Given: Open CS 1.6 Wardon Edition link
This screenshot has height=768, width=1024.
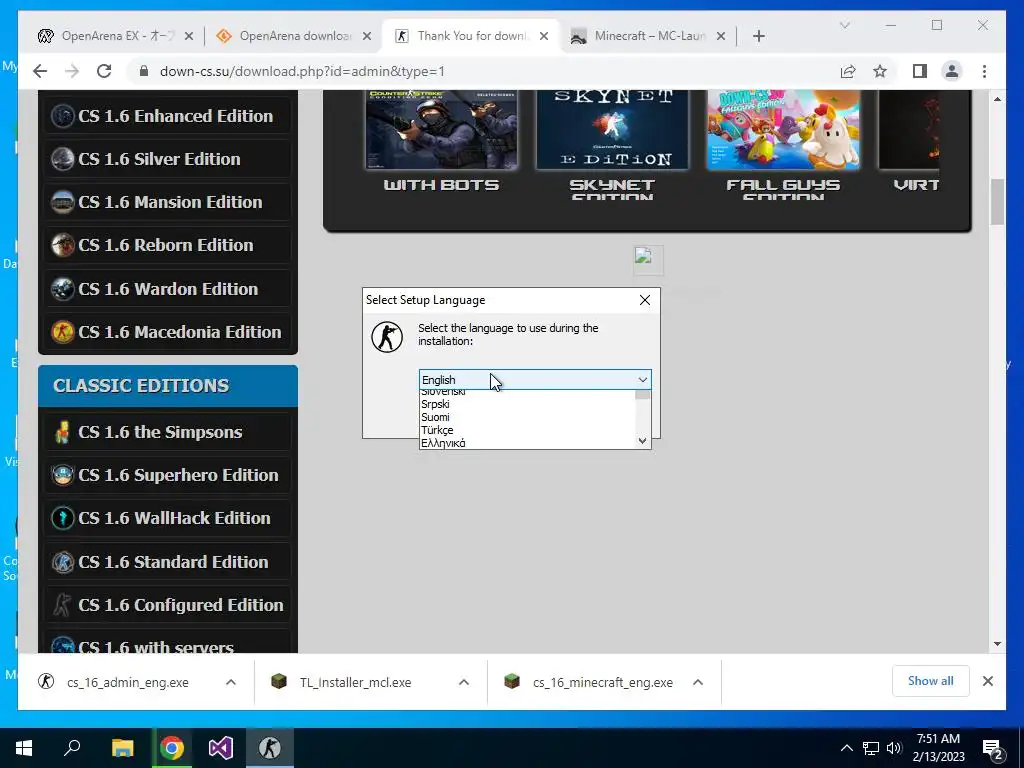Looking at the screenshot, I should pyautogui.click(x=168, y=289).
